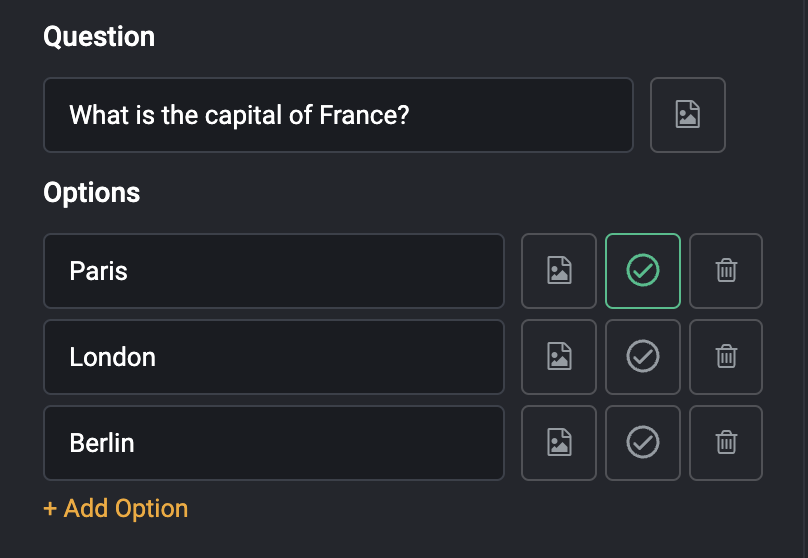Attach an image to the question
808x558 pixels.
click(687, 115)
